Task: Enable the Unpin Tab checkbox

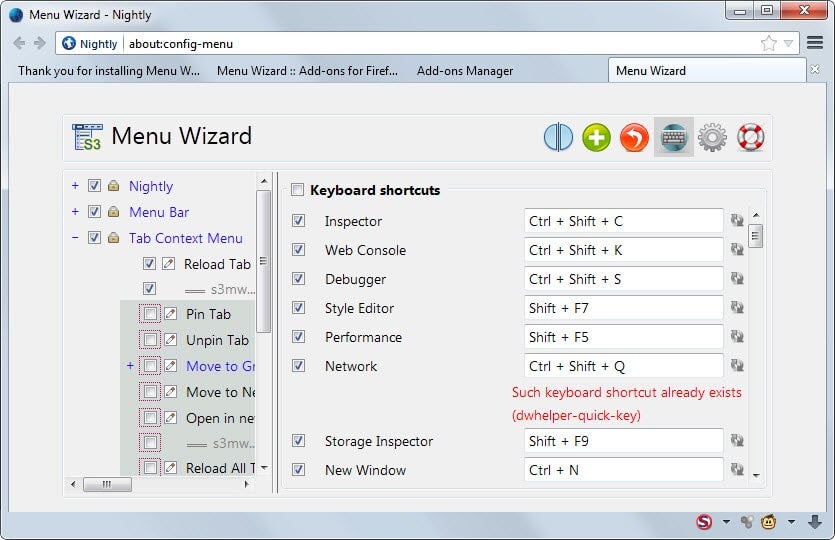Action: (x=150, y=339)
